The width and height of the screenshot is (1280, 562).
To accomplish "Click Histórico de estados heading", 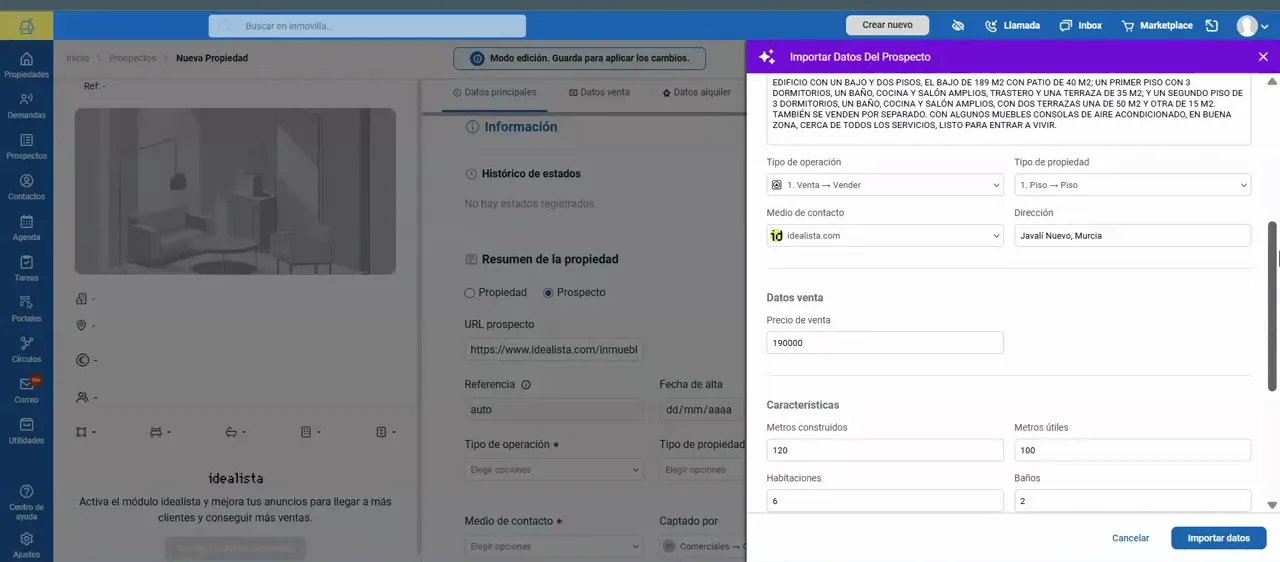I will pos(531,174).
